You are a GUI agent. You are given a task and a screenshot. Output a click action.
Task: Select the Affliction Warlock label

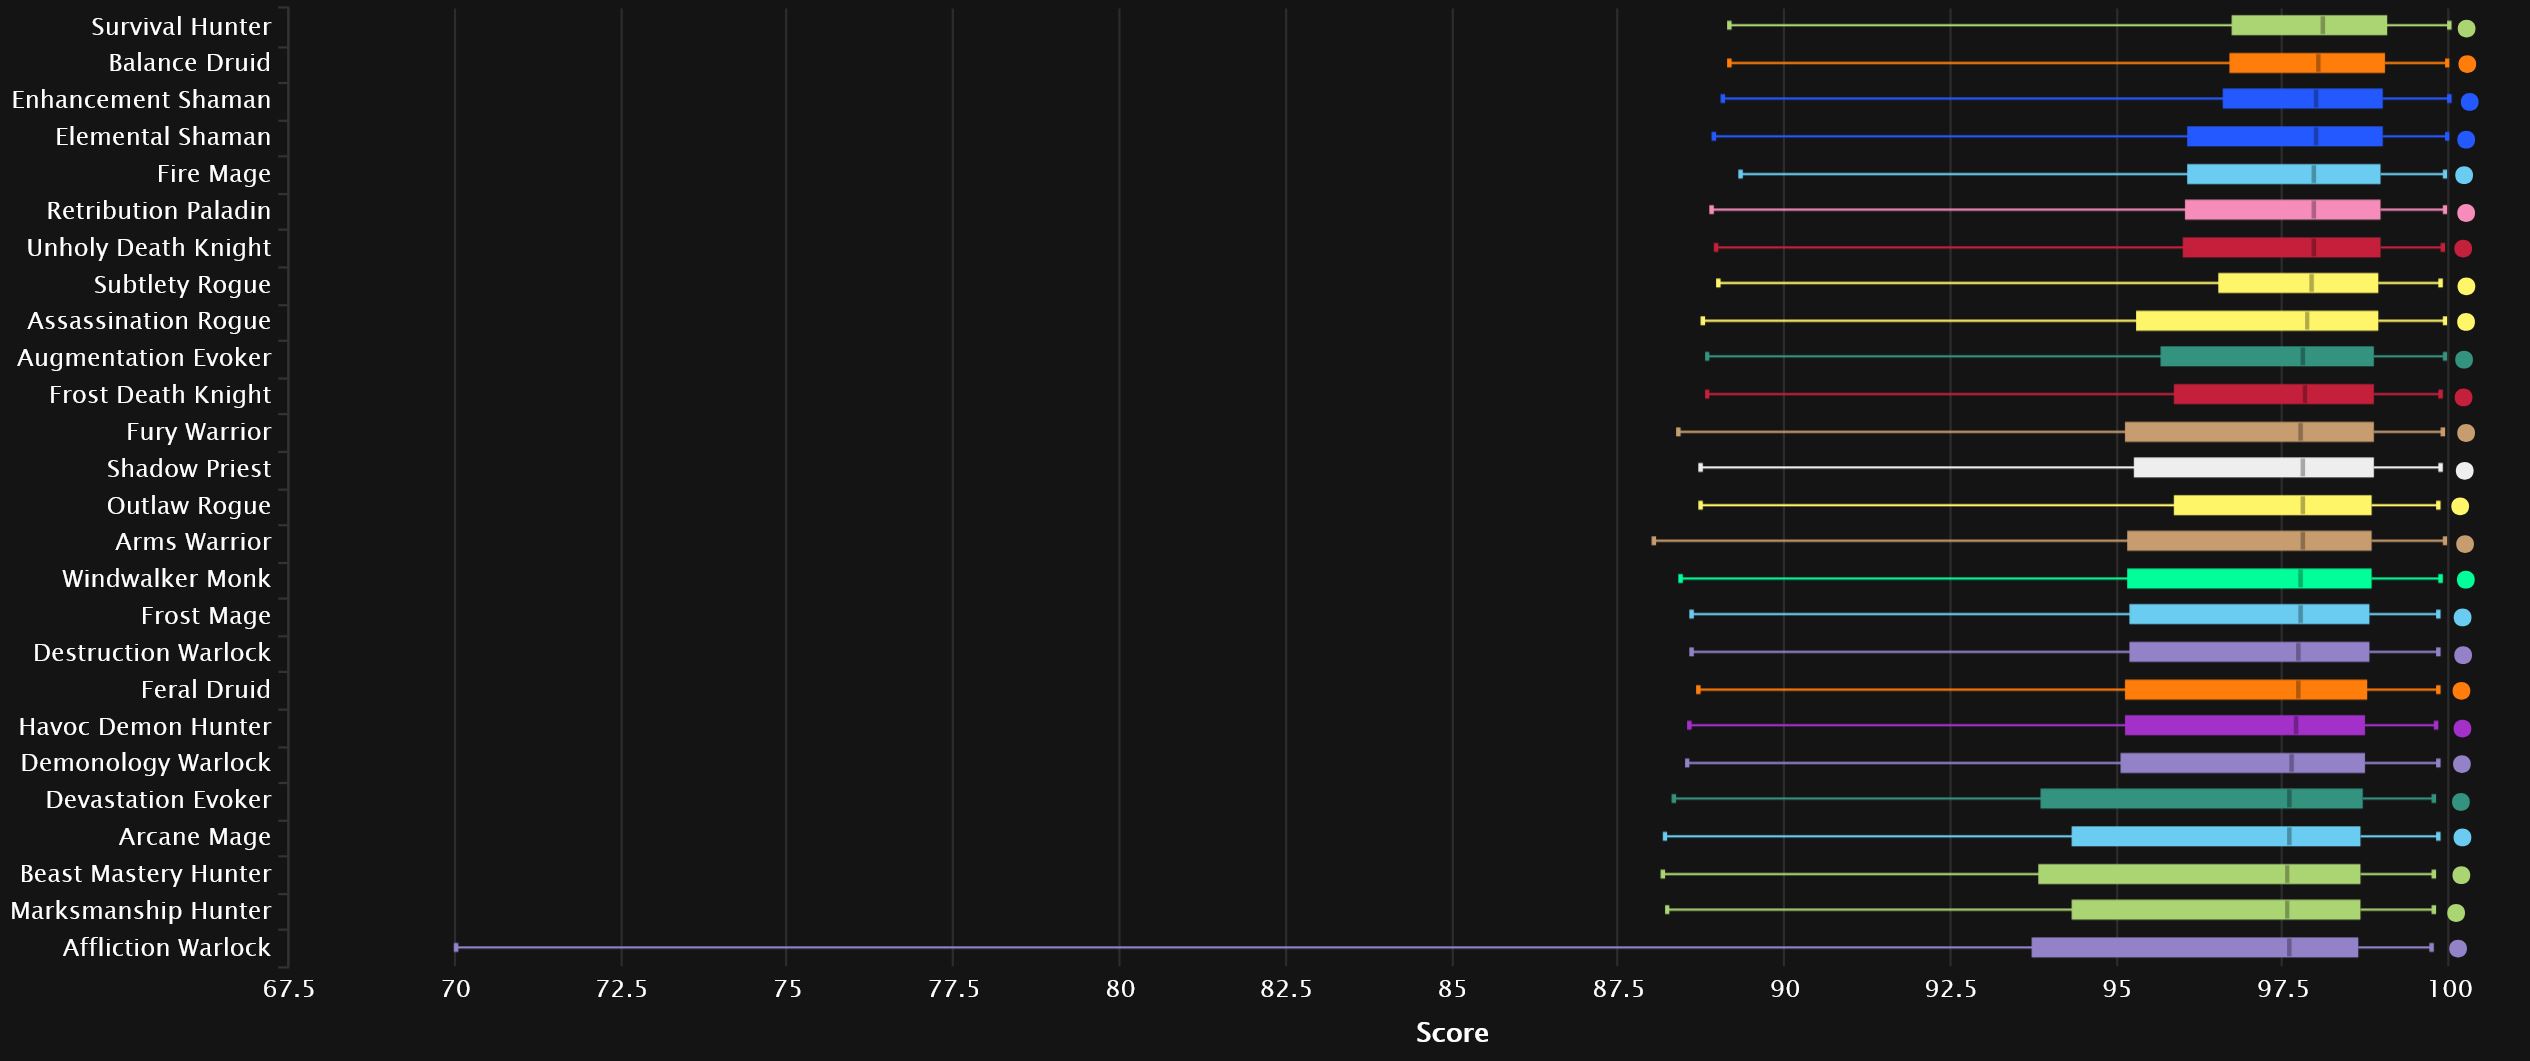click(x=167, y=948)
